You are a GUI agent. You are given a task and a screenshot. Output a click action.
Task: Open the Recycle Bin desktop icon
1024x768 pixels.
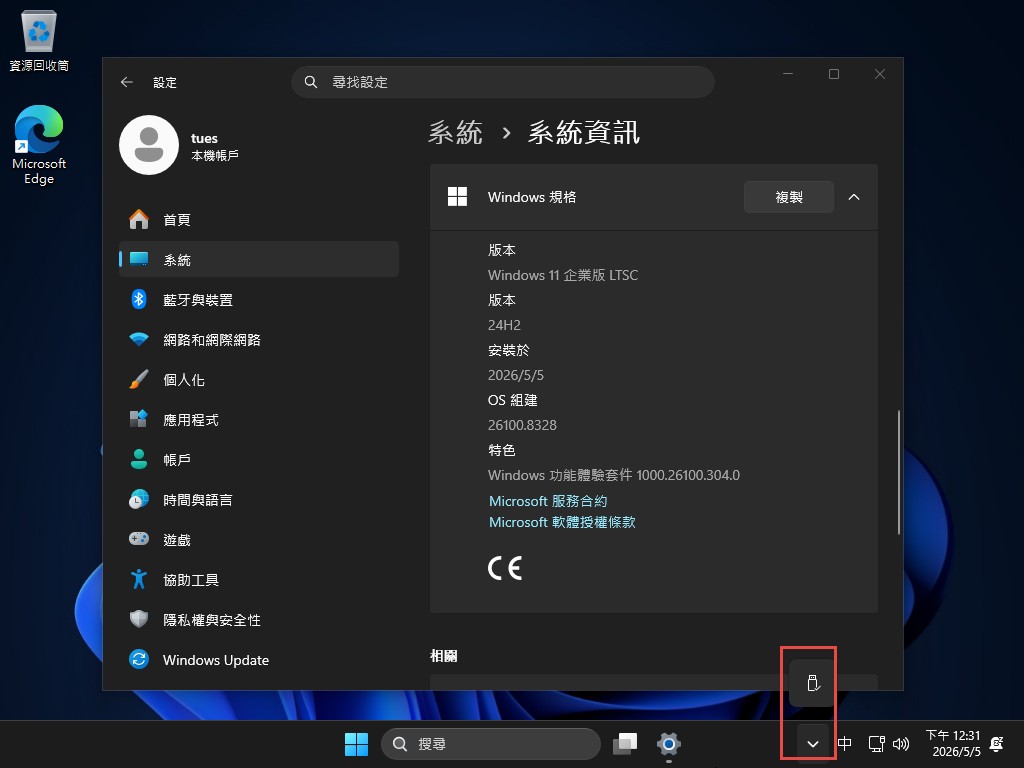pyautogui.click(x=39, y=40)
